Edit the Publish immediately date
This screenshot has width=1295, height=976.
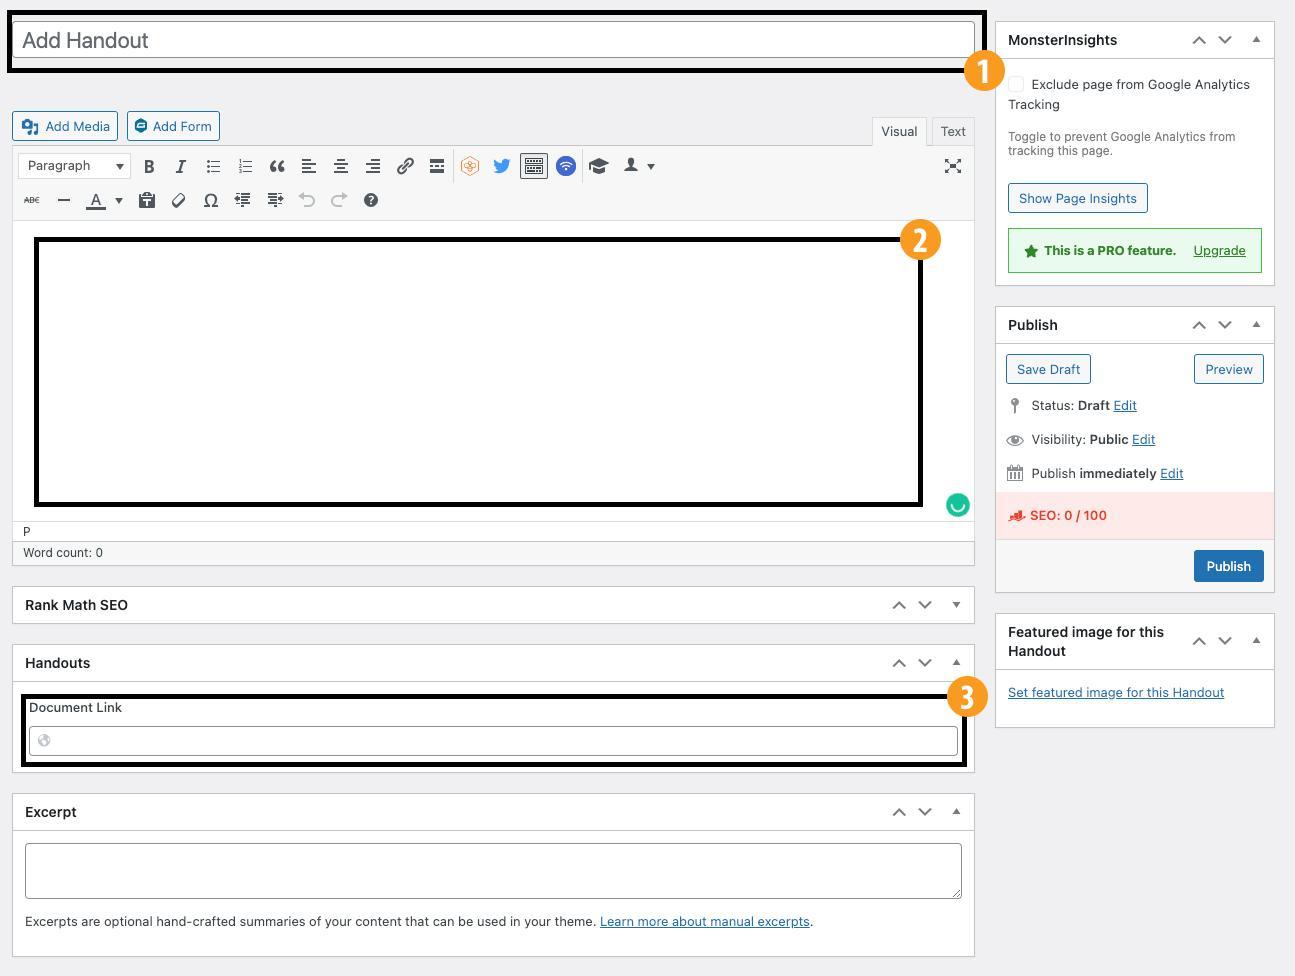point(1171,473)
